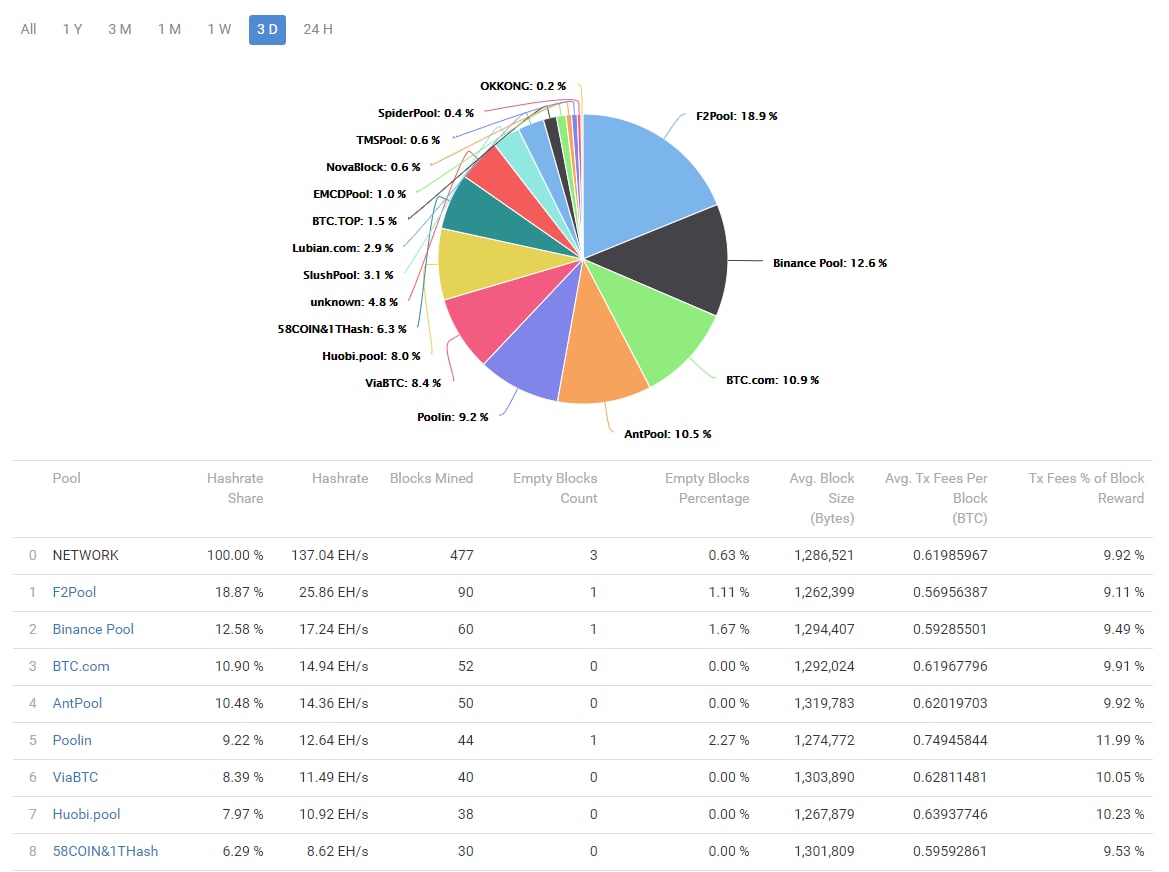The height and width of the screenshot is (872, 1169).
Task: Click the 'AntPool: 10.5 %' chart label
Action: coord(667,434)
